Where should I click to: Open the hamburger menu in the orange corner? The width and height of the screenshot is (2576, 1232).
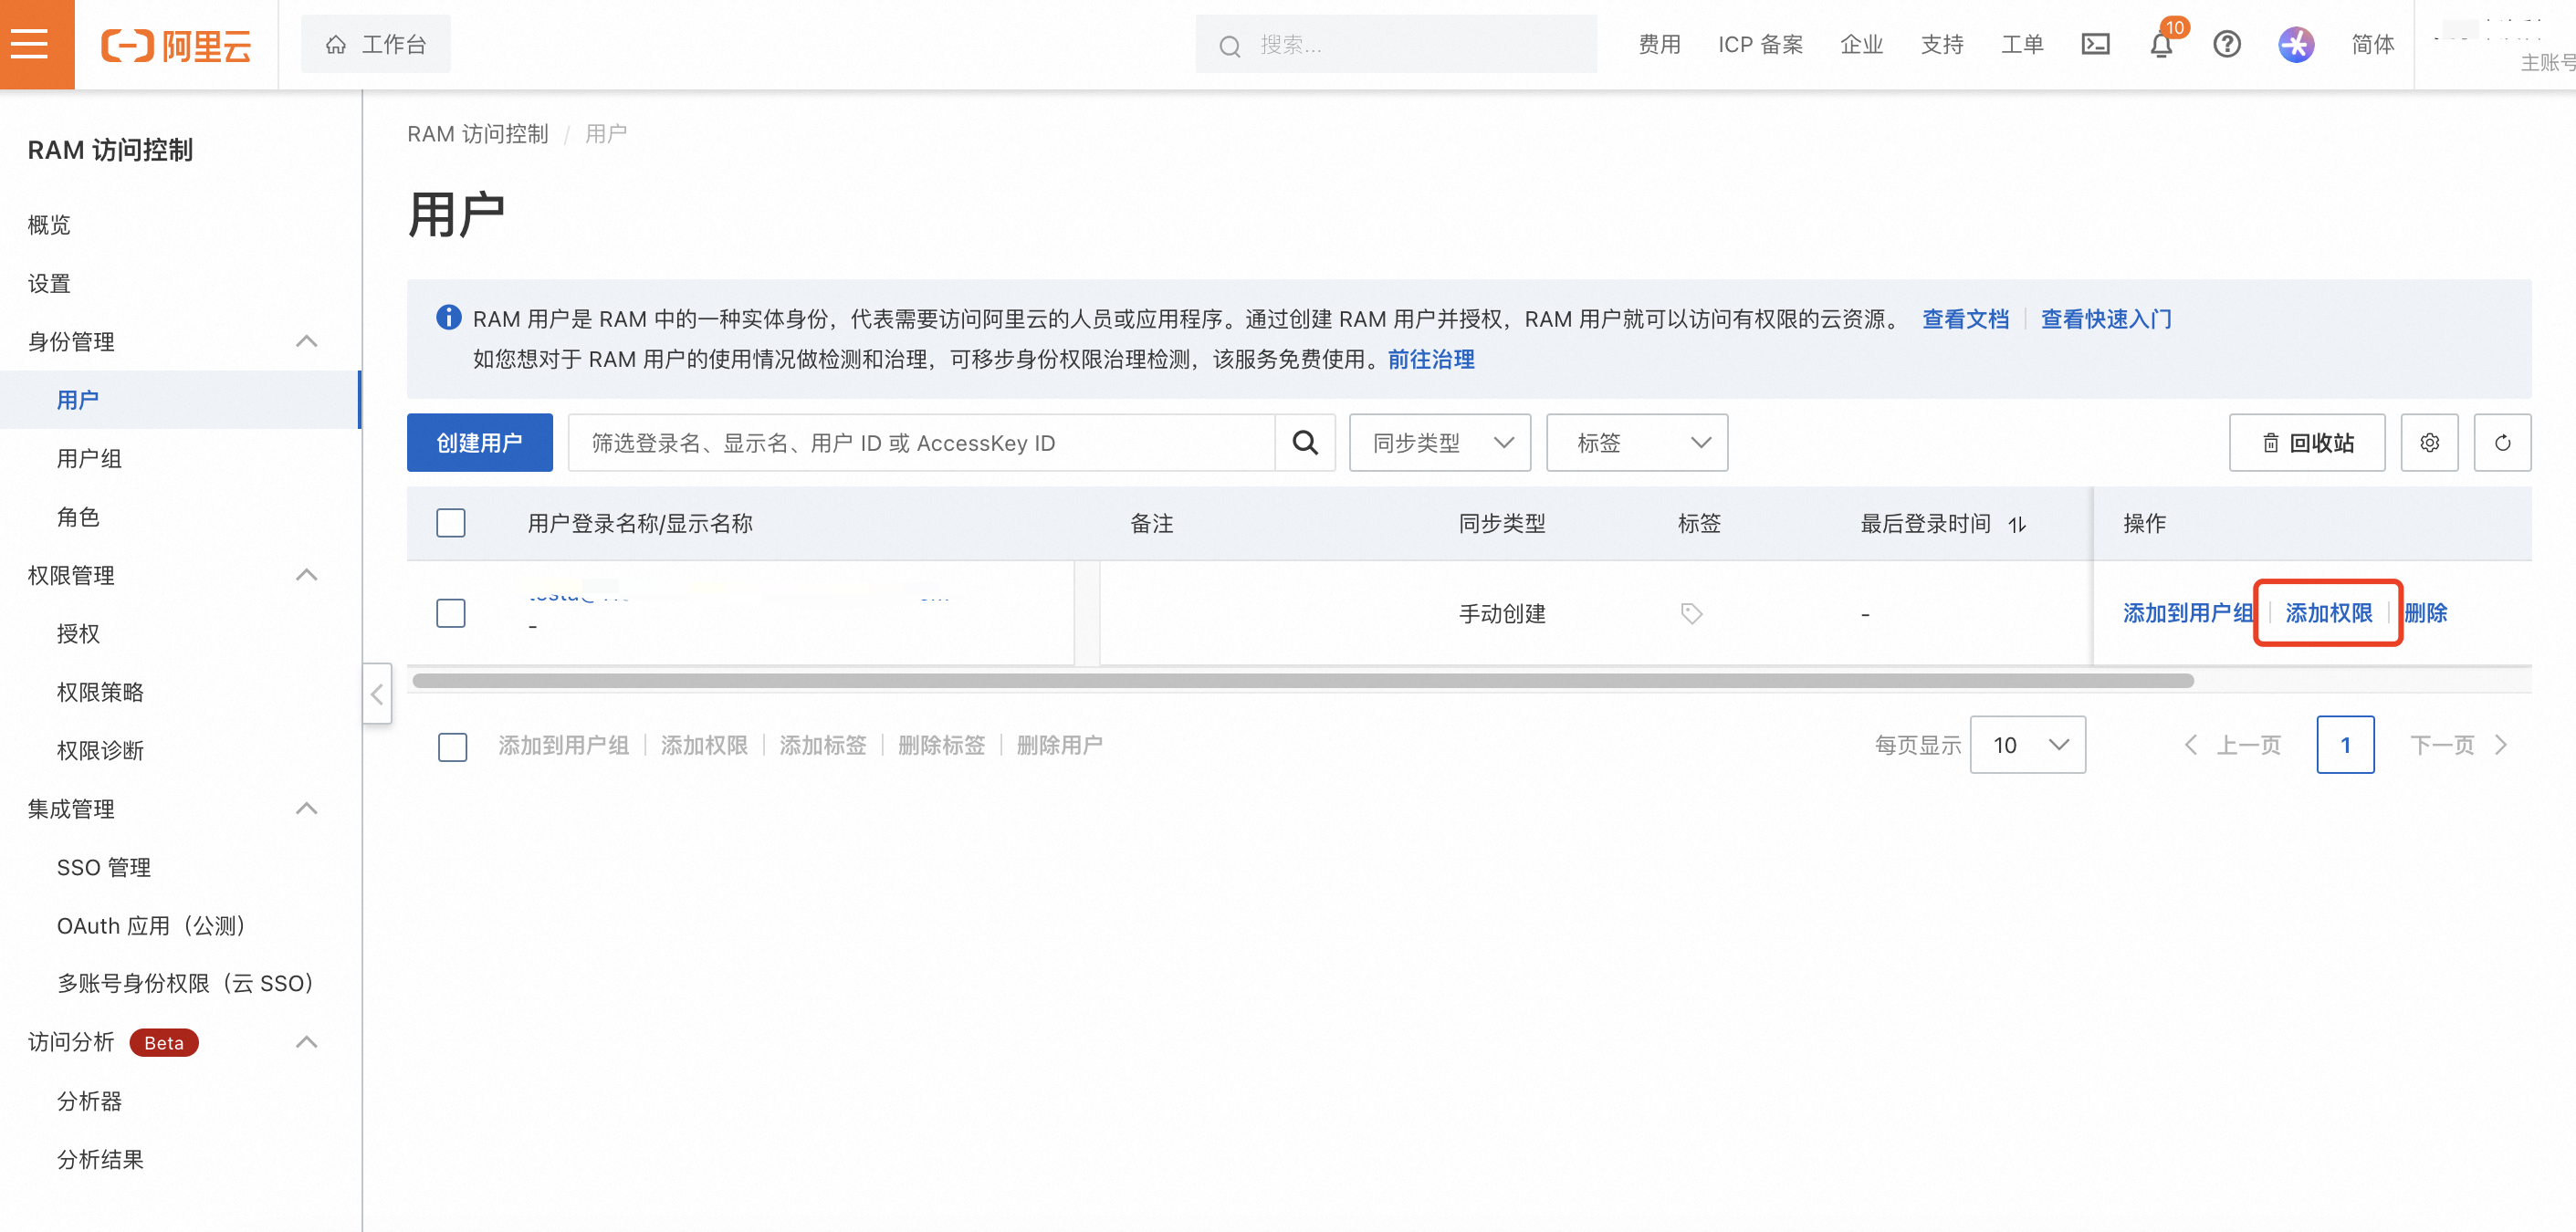tap(30, 44)
